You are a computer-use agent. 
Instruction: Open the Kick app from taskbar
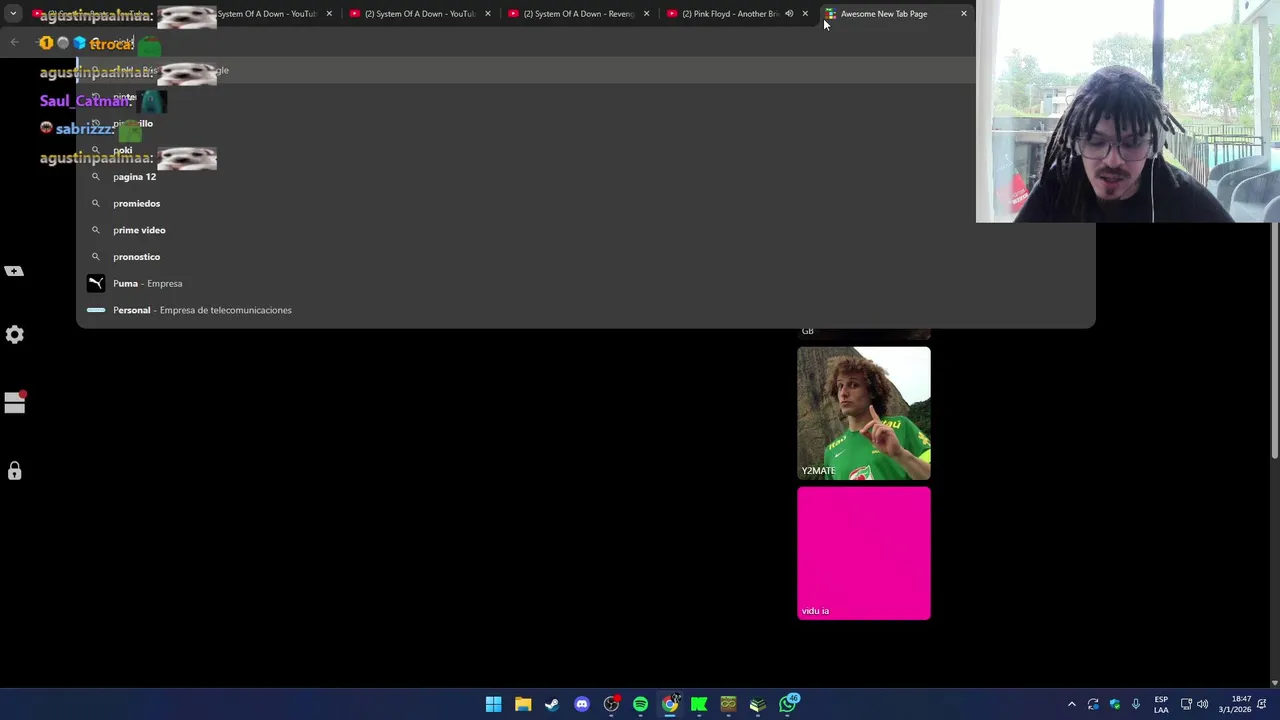tap(699, 704)
